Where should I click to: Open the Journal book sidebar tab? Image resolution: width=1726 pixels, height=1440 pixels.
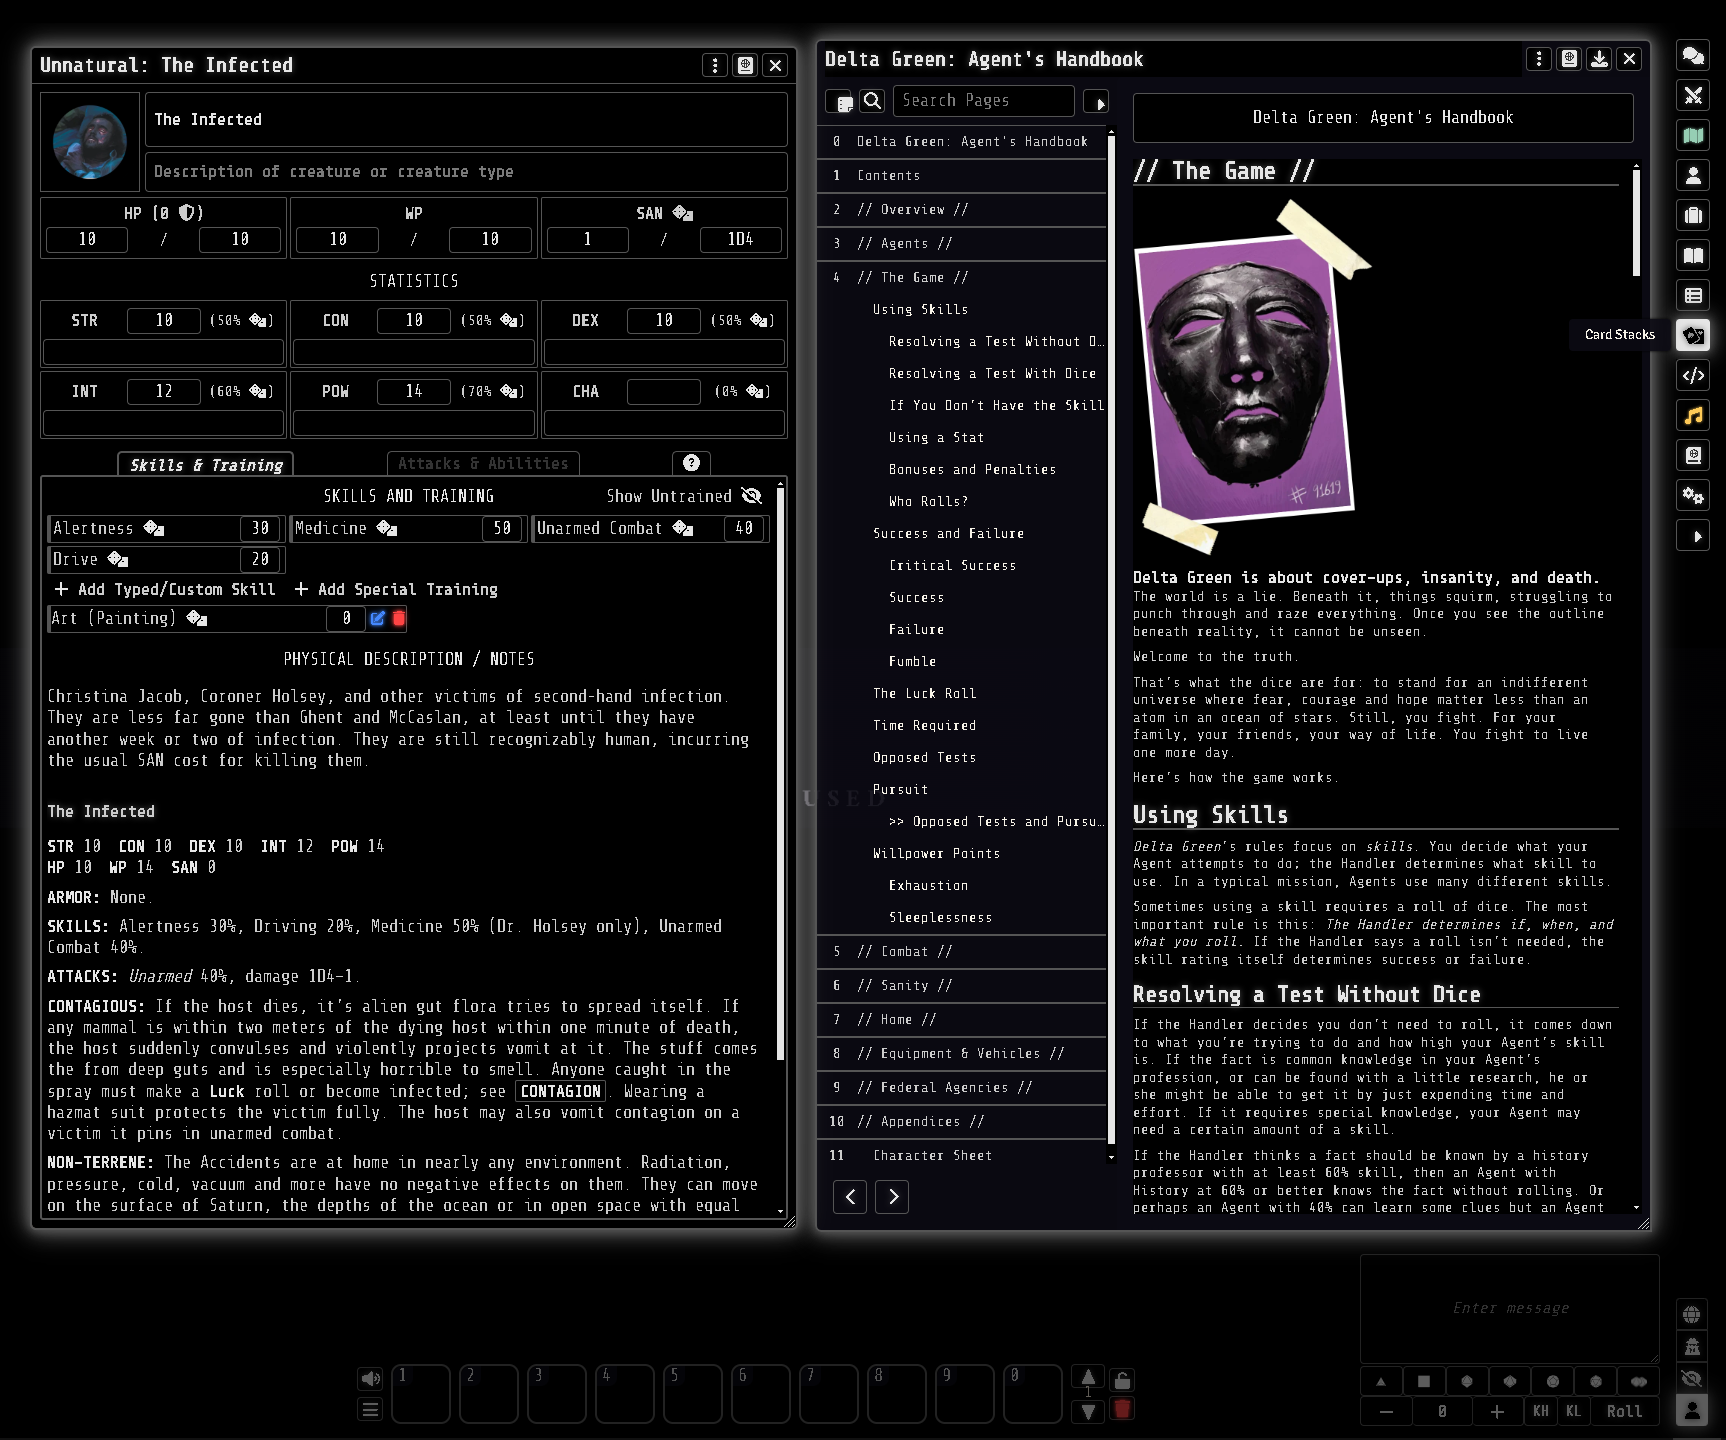[x=1693, y=255]
